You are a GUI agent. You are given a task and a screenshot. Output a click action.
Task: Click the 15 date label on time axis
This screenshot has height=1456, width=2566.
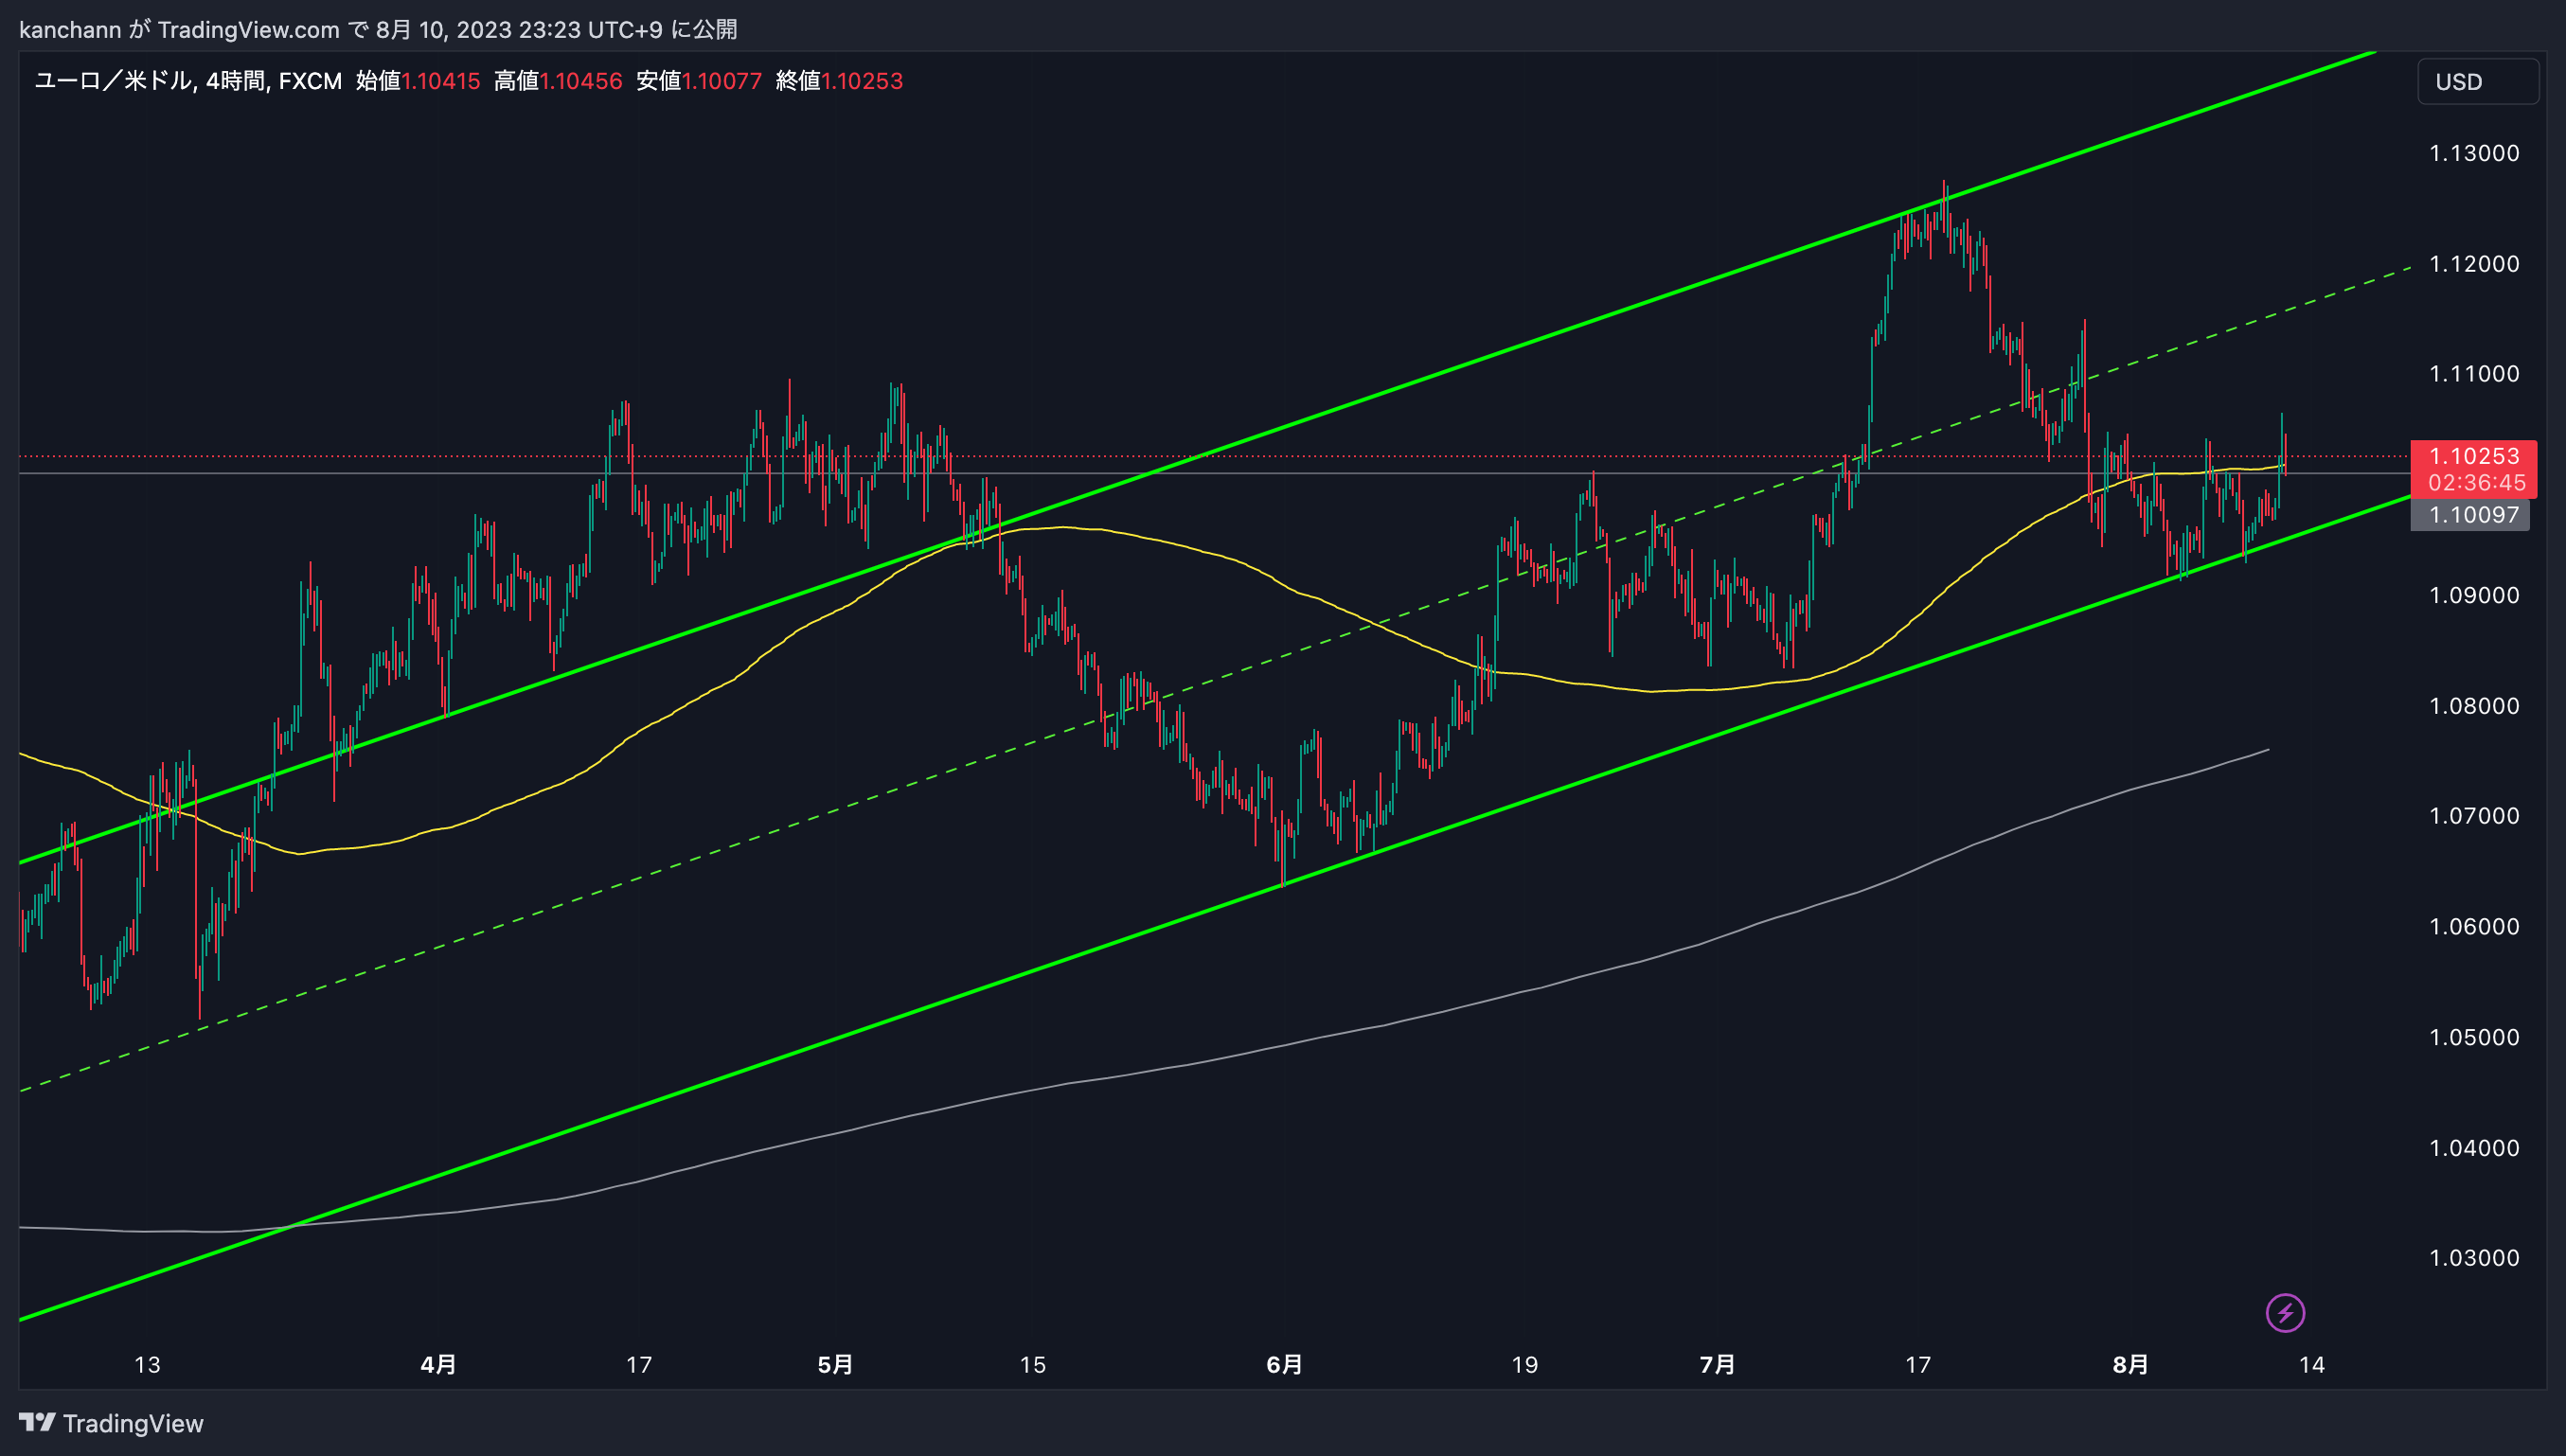click(1032, 1365)
